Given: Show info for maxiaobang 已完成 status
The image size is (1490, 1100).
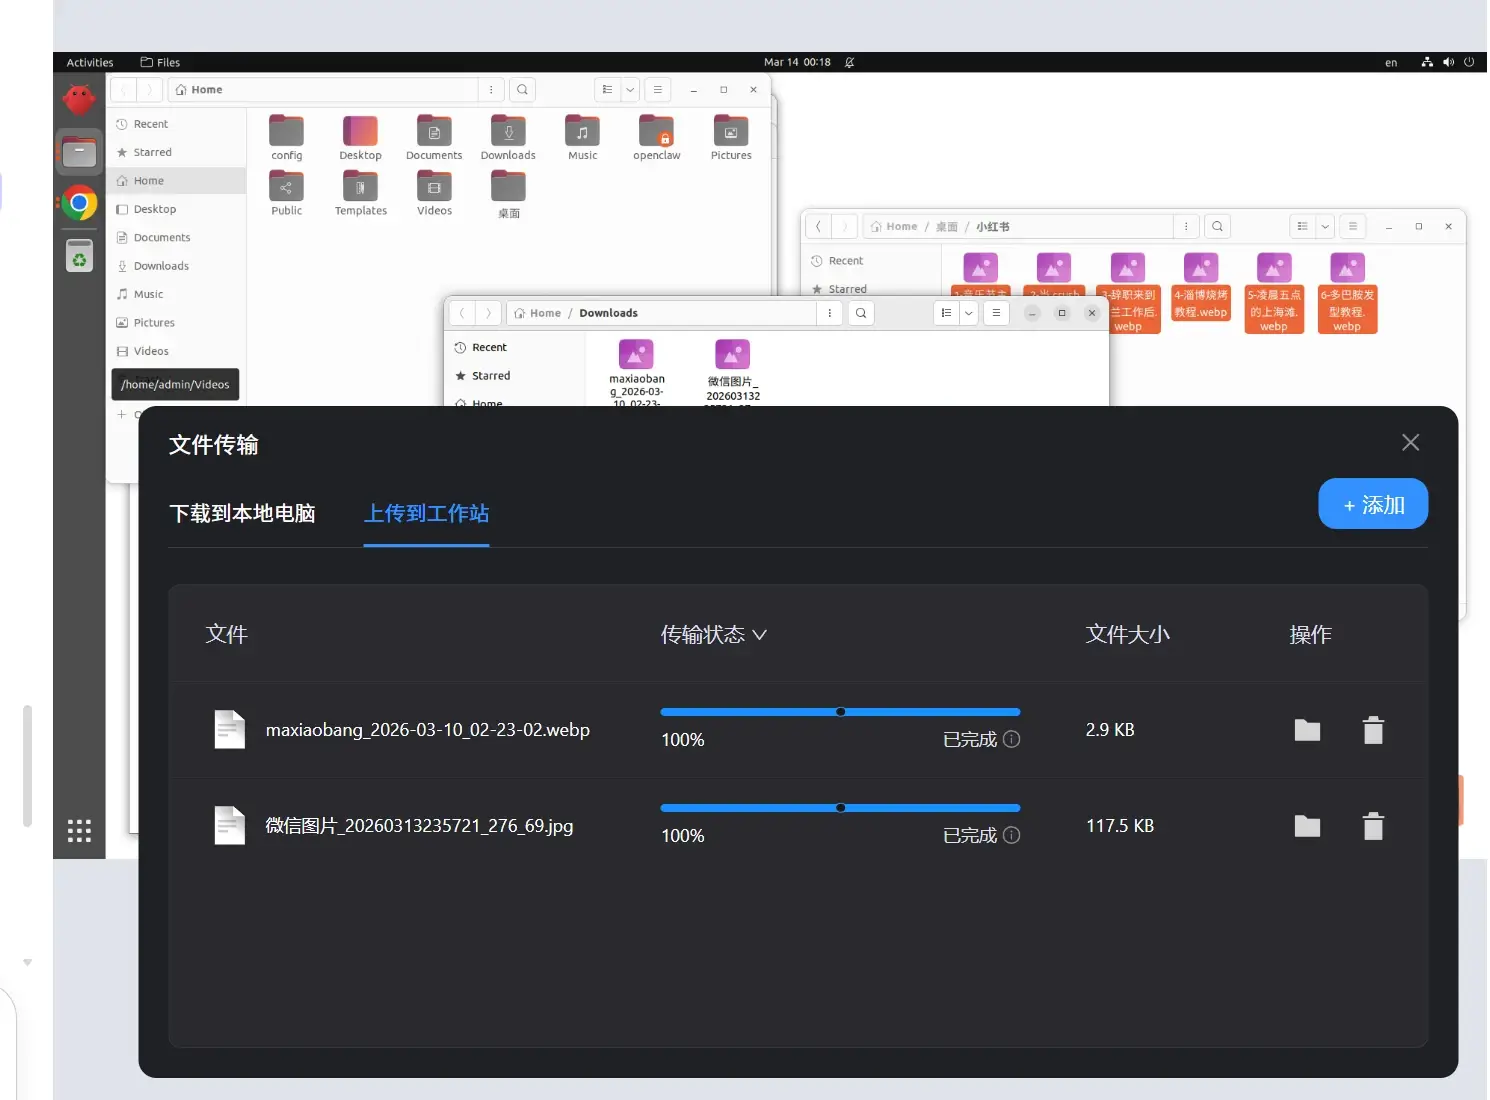Looking at the screenshot, I should coord(1012,739).
